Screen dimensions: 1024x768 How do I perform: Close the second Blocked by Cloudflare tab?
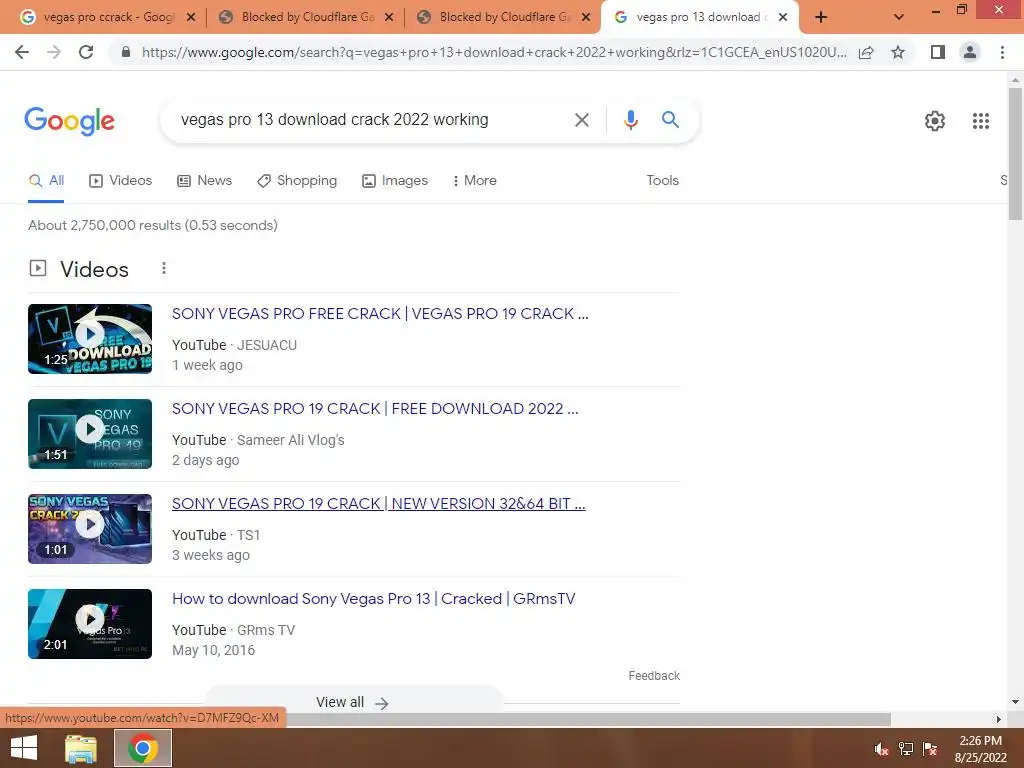point(586,18)
